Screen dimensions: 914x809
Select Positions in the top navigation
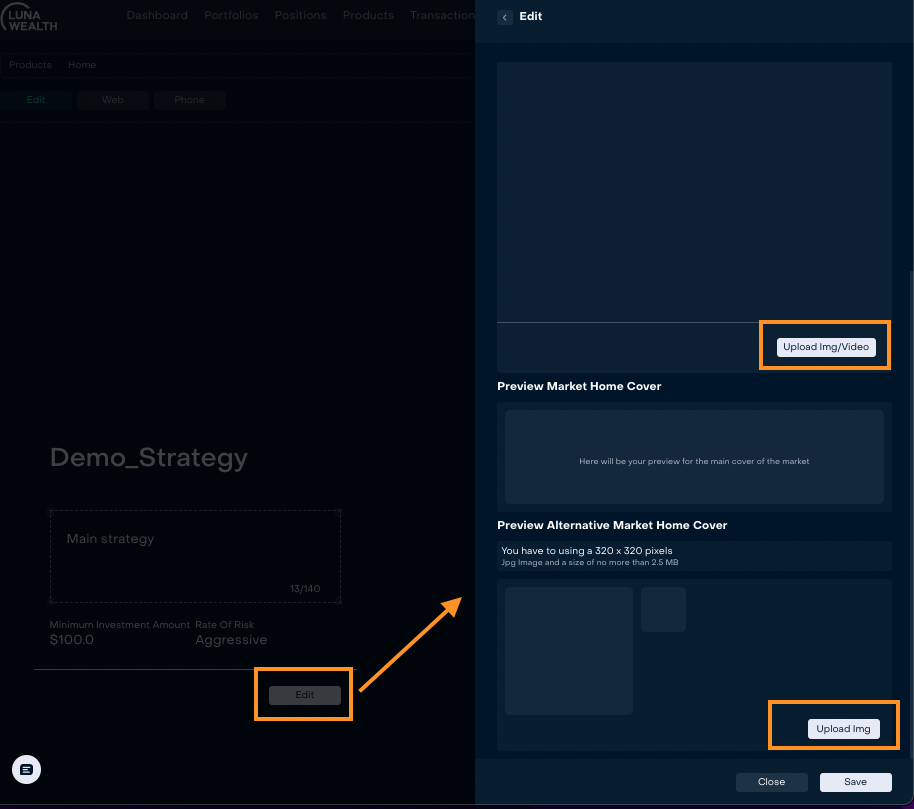[300, 16]
